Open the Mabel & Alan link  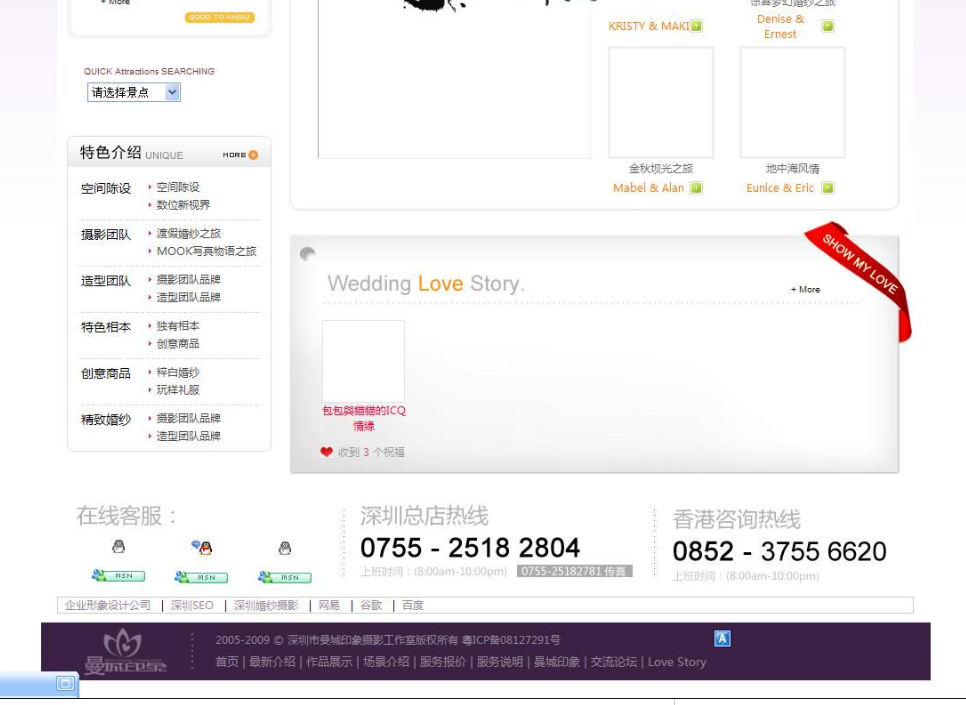(x=649, y=188)
